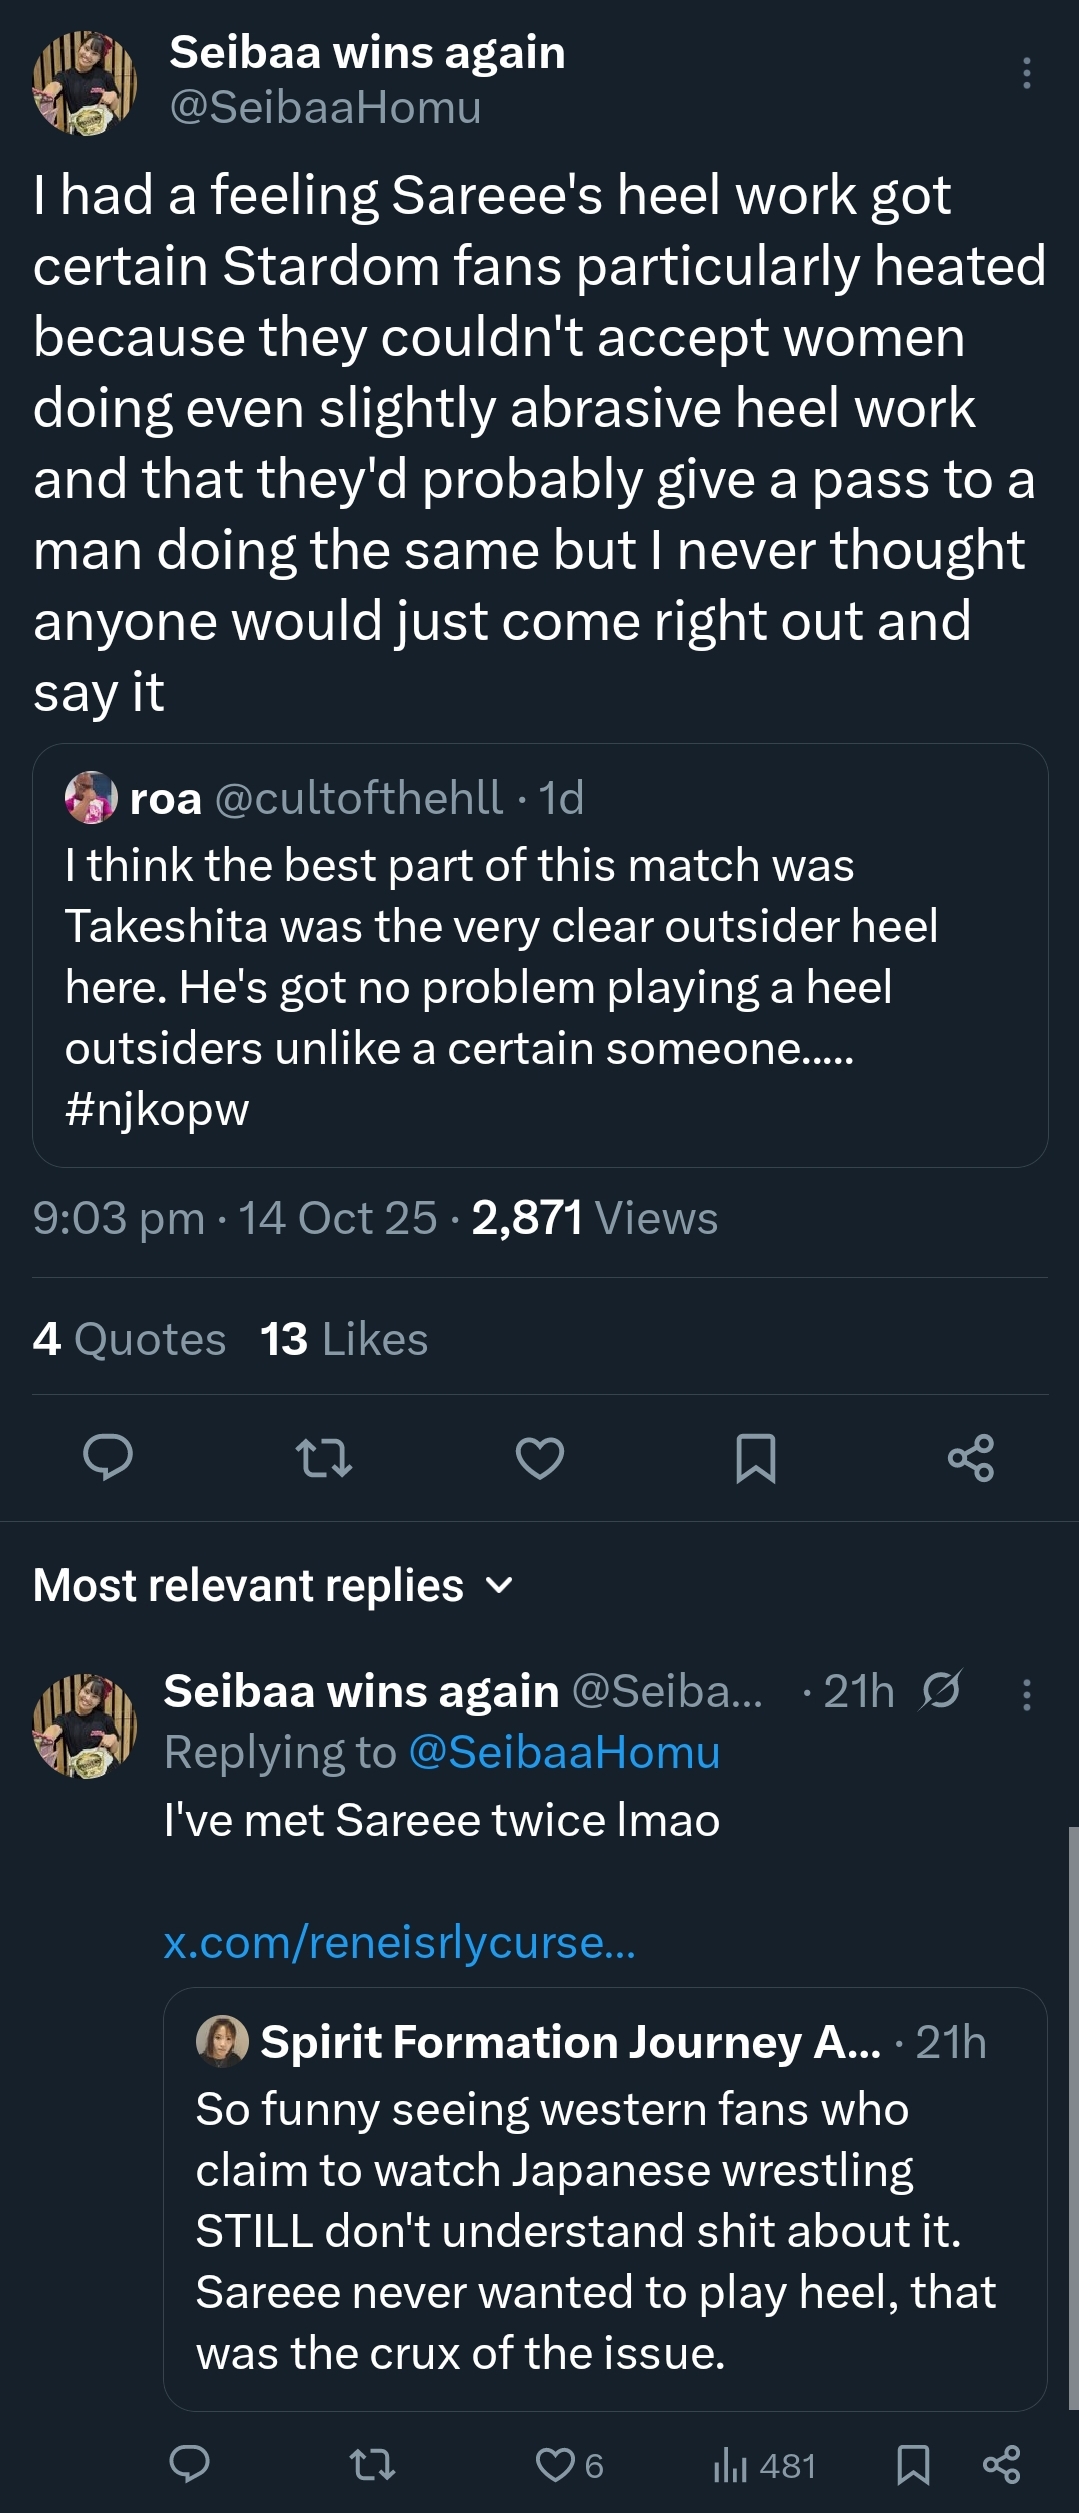Share the main post
Screen dimensions: 1079x2513
tap(971, 1457)
